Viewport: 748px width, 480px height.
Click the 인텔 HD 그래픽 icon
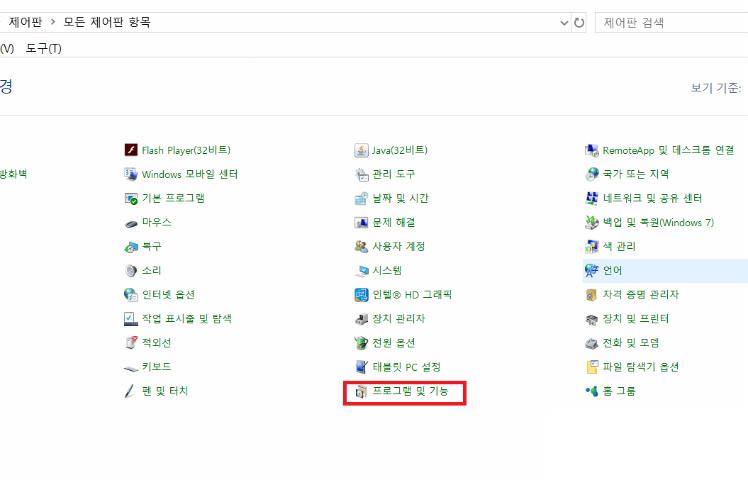[361, 295]
